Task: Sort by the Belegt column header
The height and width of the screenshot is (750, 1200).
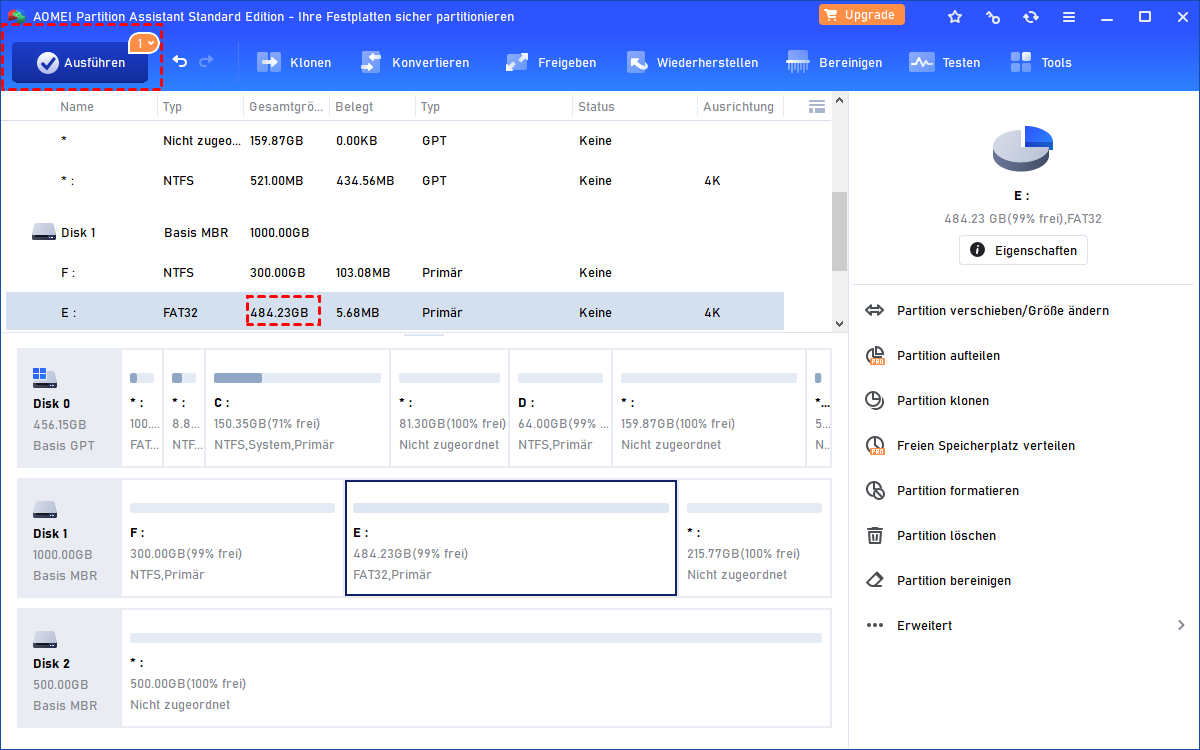Action: [x=354, y=106]
